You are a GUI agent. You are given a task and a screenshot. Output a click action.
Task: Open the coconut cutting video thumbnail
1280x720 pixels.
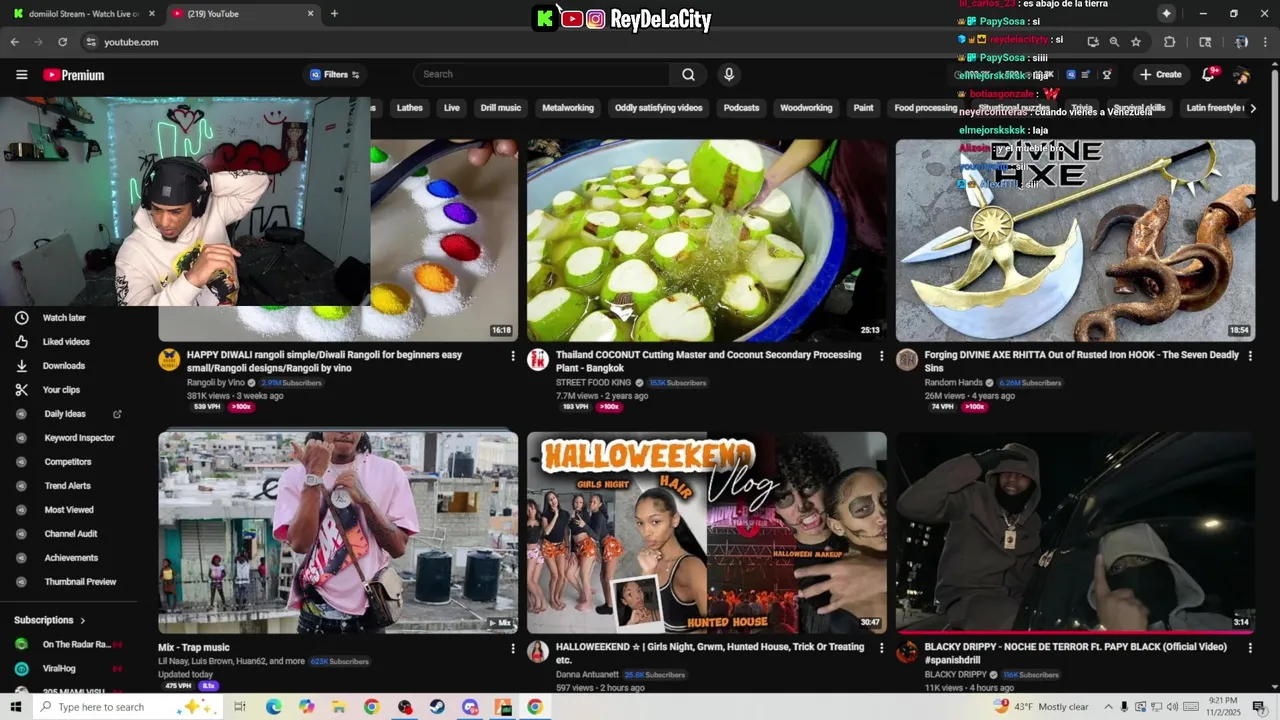707,240
